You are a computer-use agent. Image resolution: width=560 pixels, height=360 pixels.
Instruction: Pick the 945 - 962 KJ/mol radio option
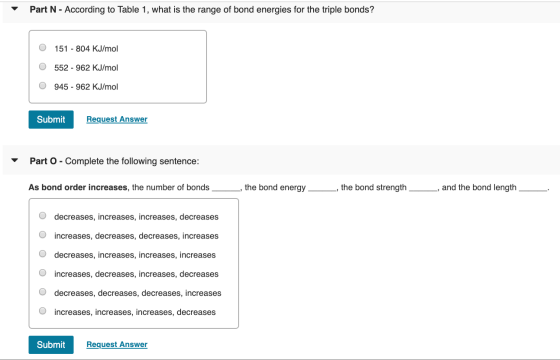[42, 86]
